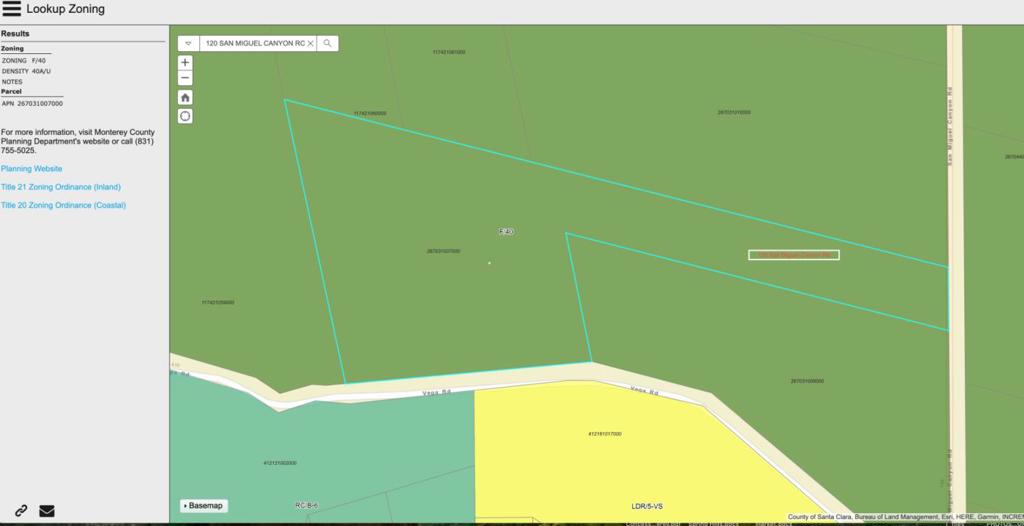This screenshot has width=1024, height=526.
Task: Open Title 21 Zoning Ordinance (Inland)
Action: click(x=61, y=187)
